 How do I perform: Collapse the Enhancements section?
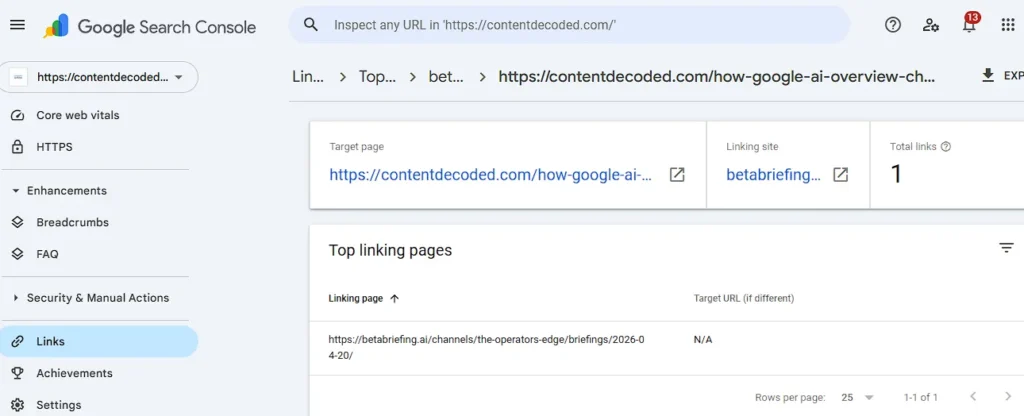(59, 191)
